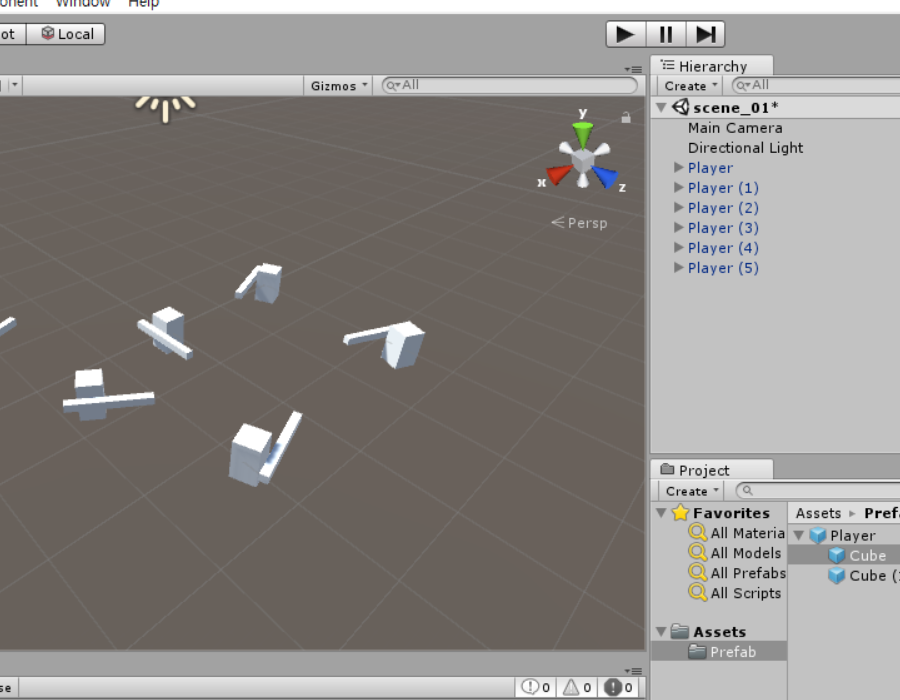
Task: Click the magnifier icon beside All Models
Action: coord(697,552)
